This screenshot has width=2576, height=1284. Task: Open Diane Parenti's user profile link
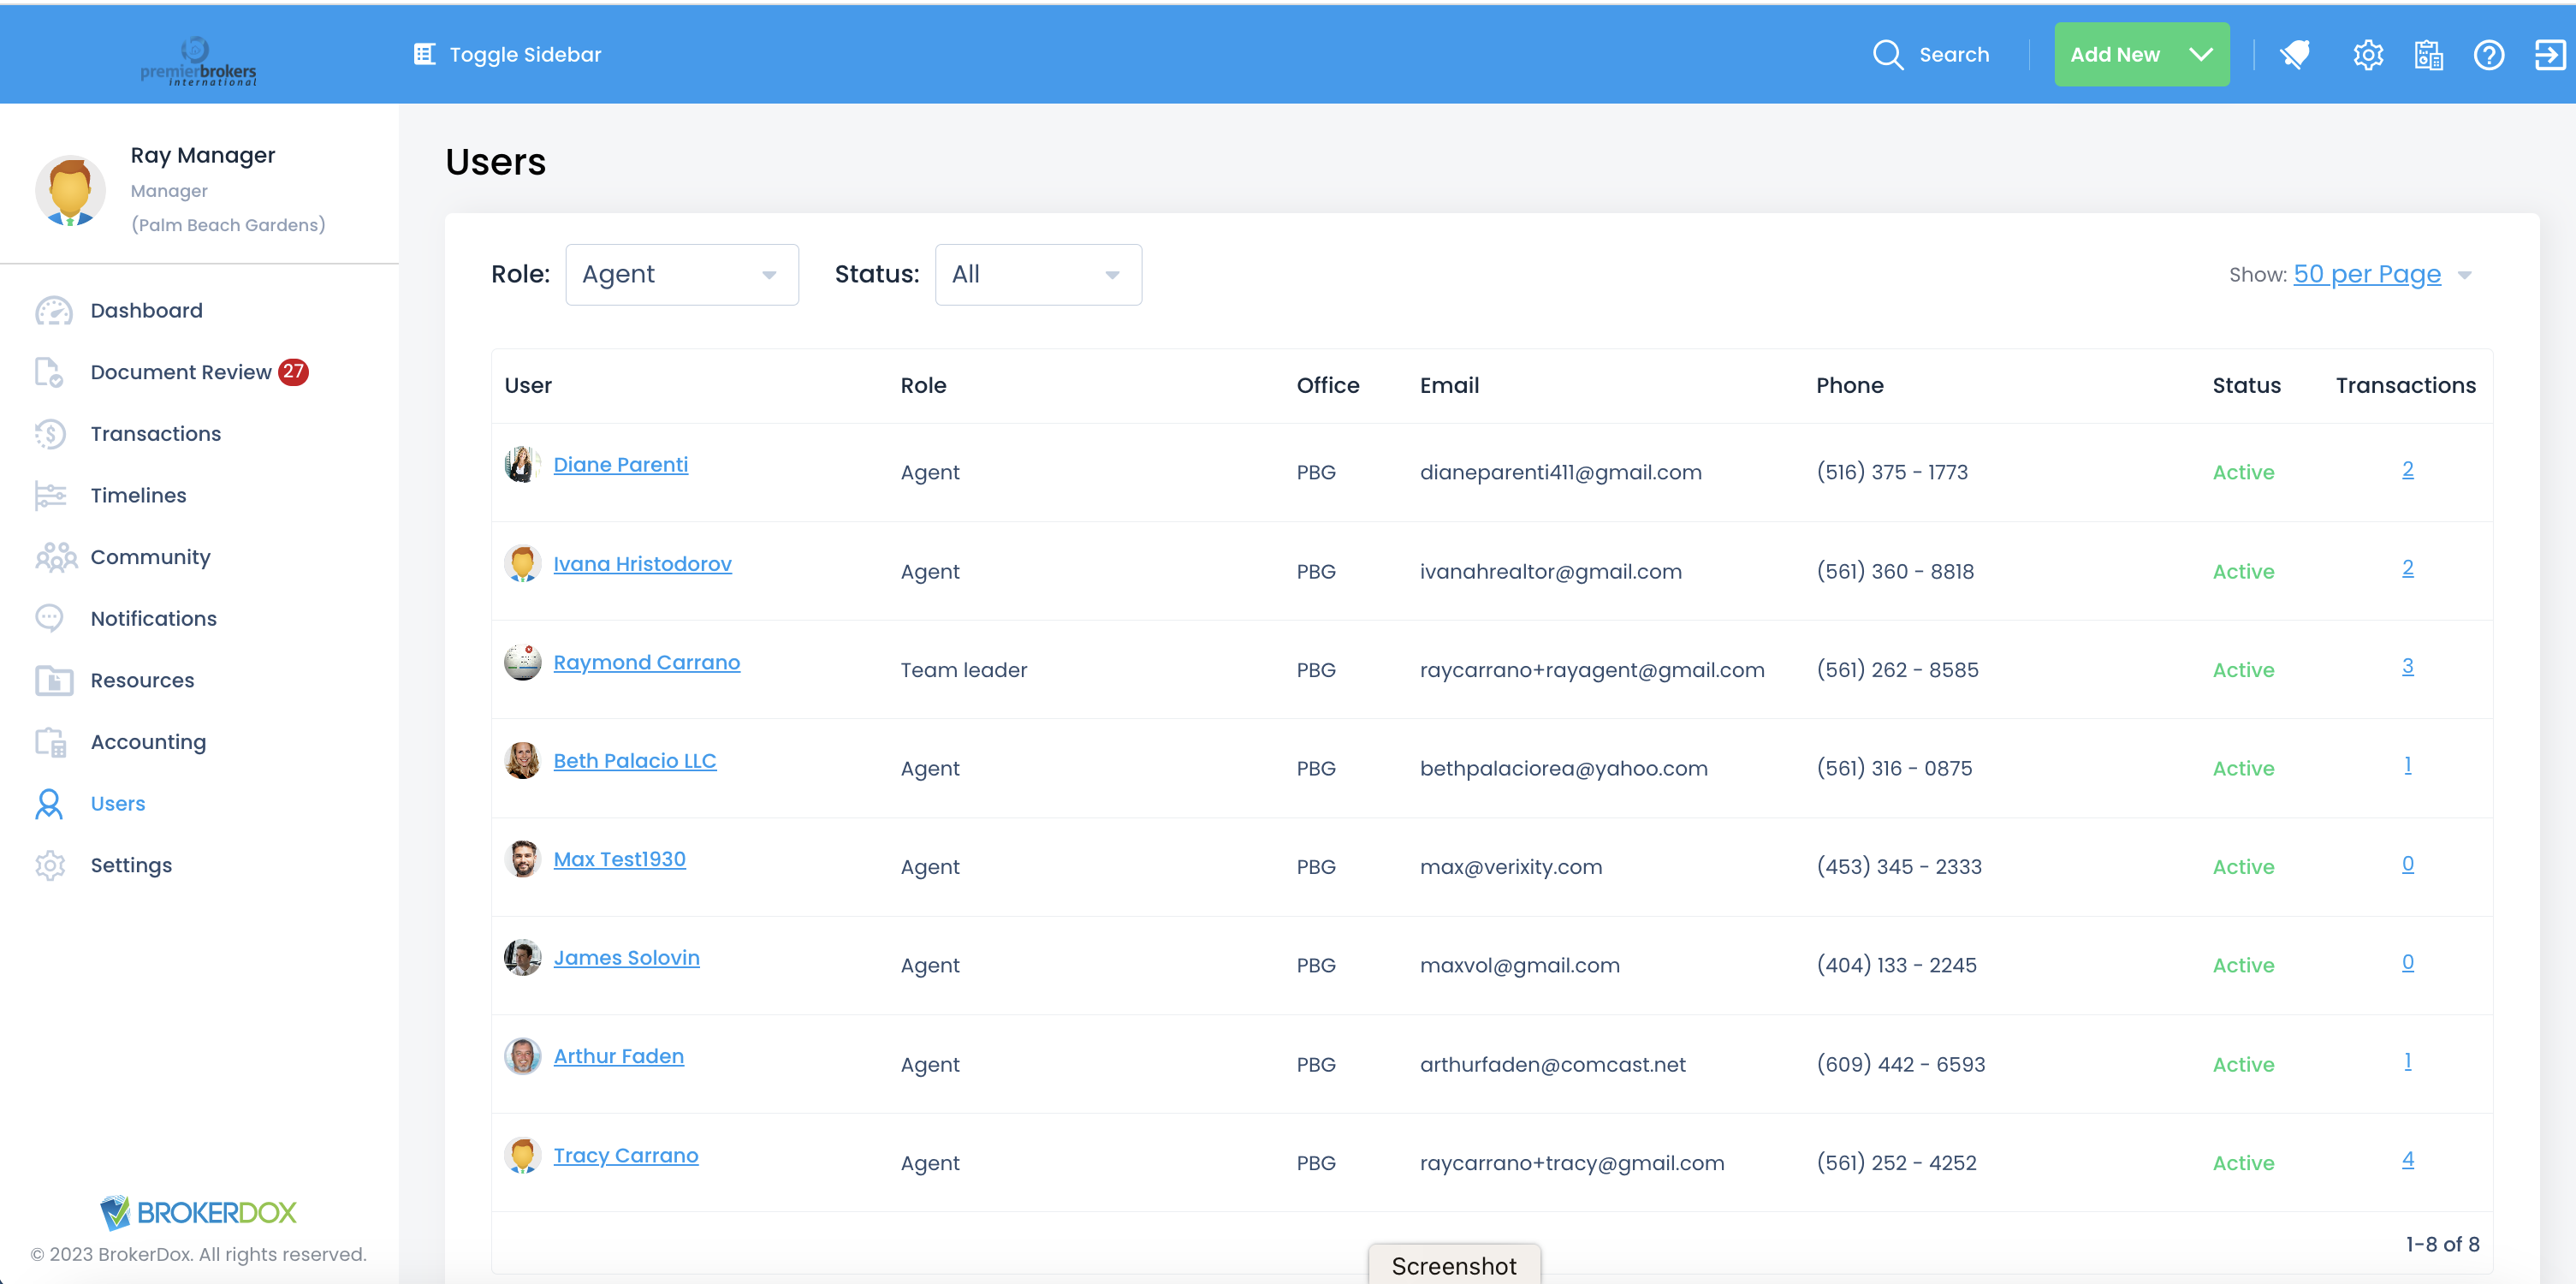click(x=620, y=464)
